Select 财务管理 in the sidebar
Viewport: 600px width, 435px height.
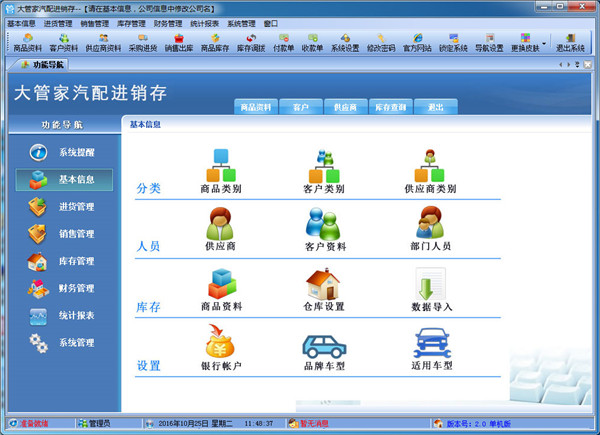(x=63, y=288)
